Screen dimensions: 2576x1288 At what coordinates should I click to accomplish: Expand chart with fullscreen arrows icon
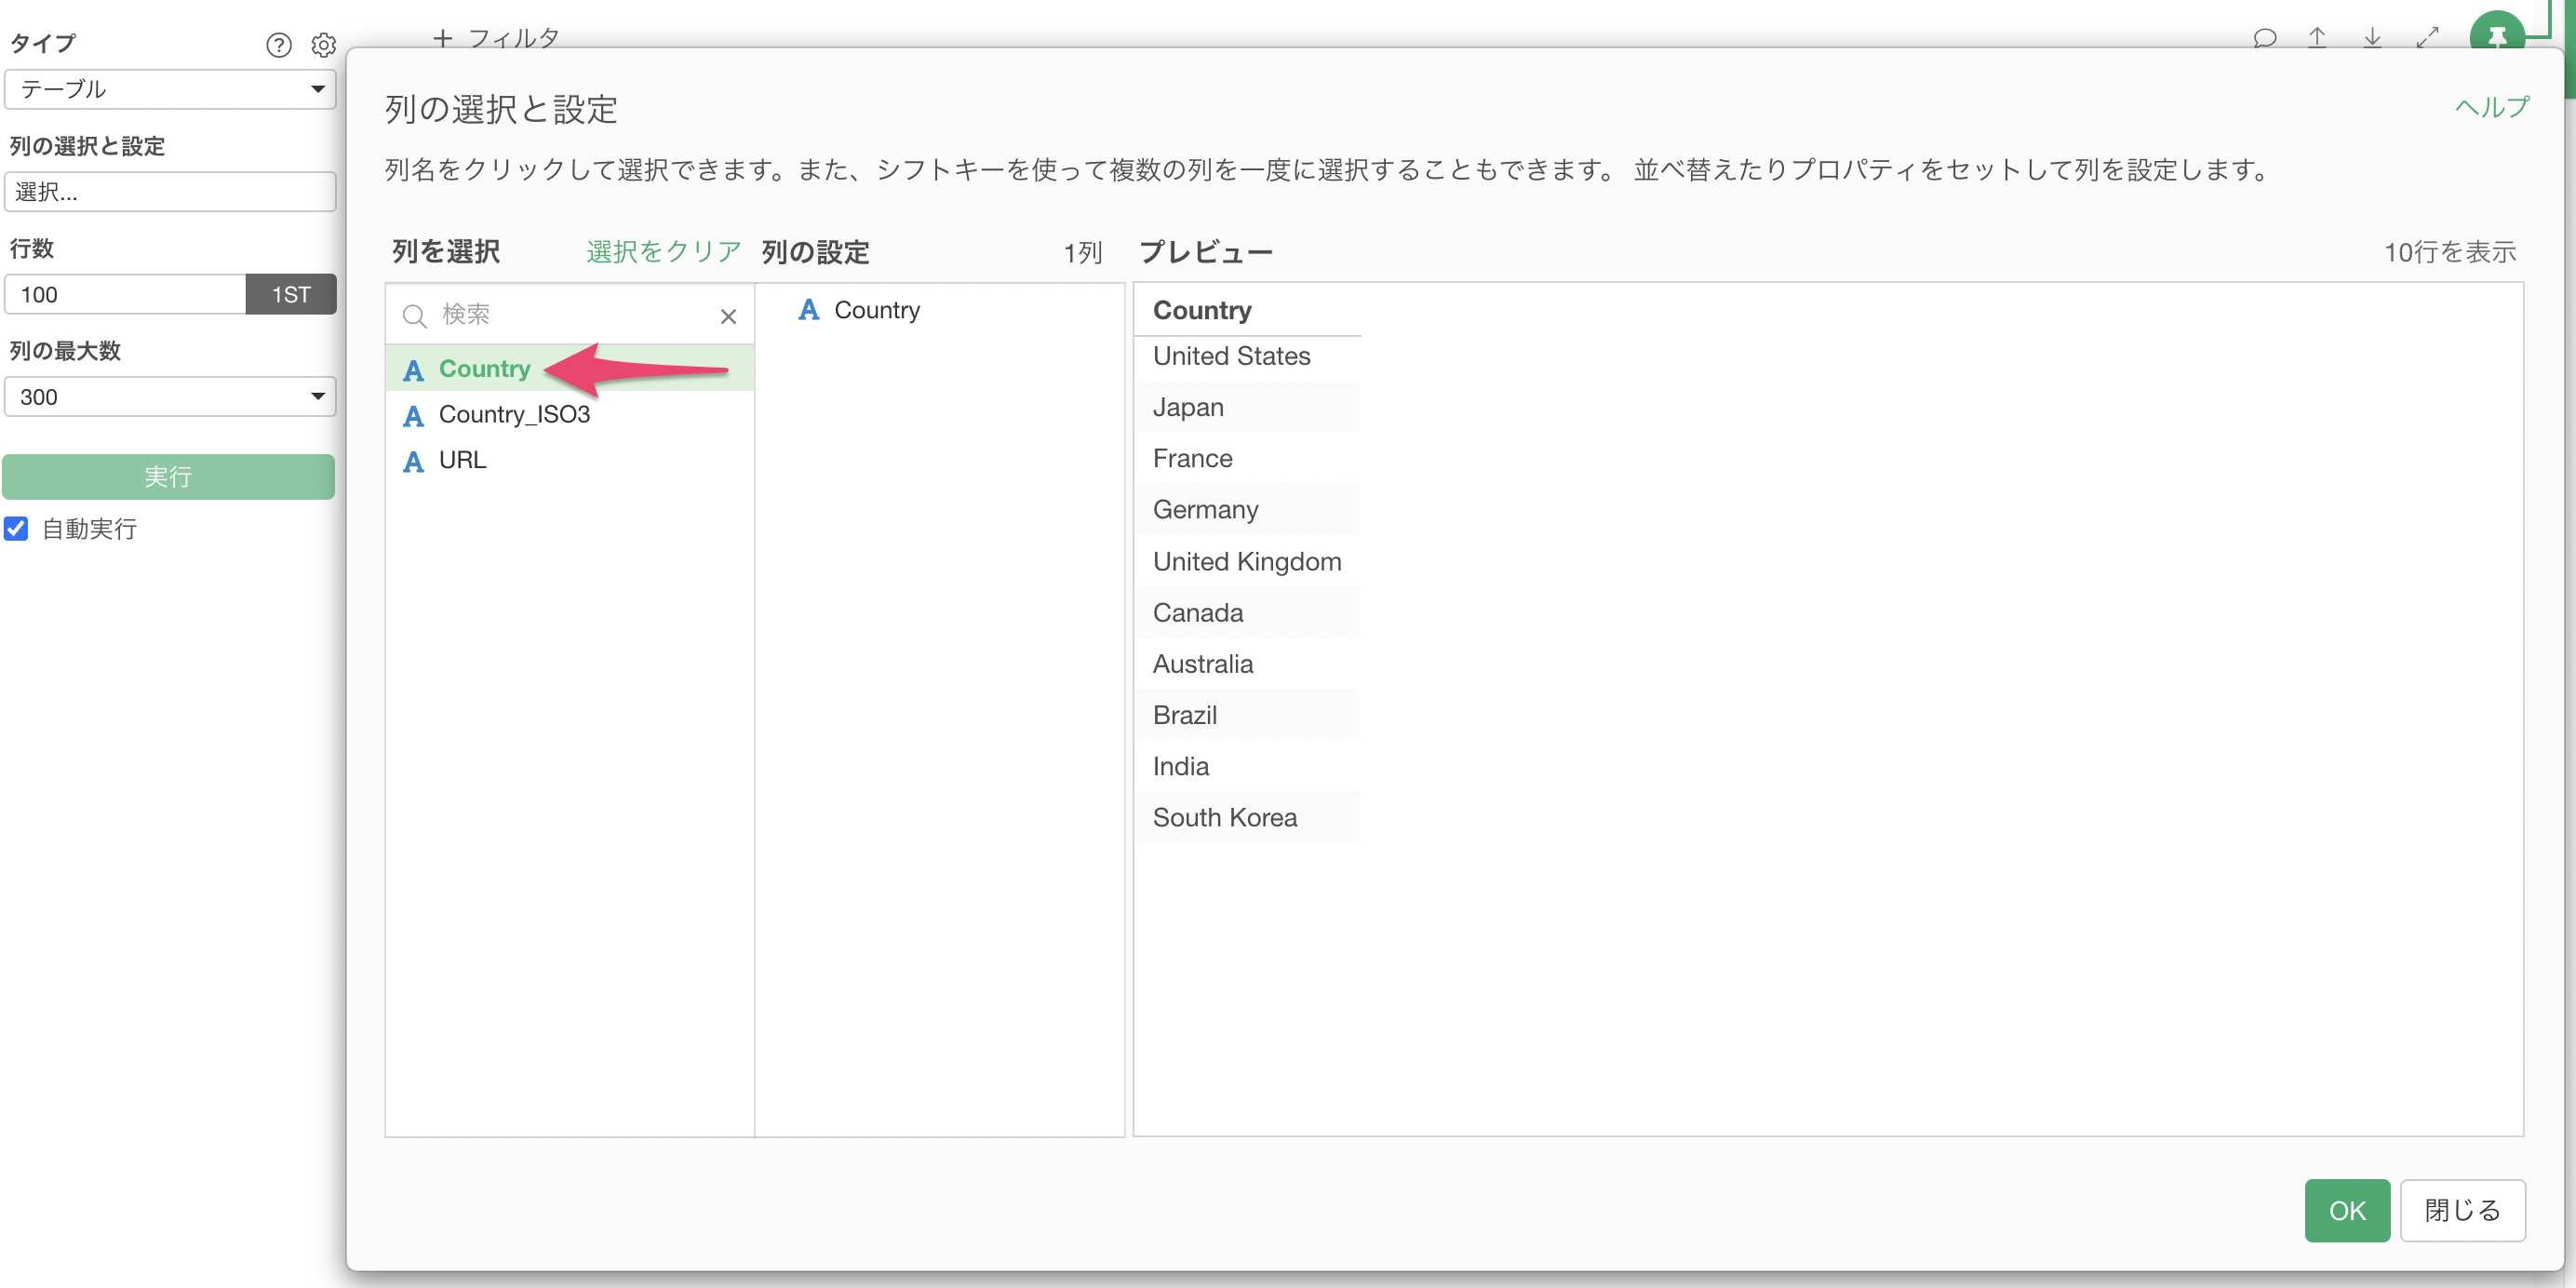[2428, 38]
